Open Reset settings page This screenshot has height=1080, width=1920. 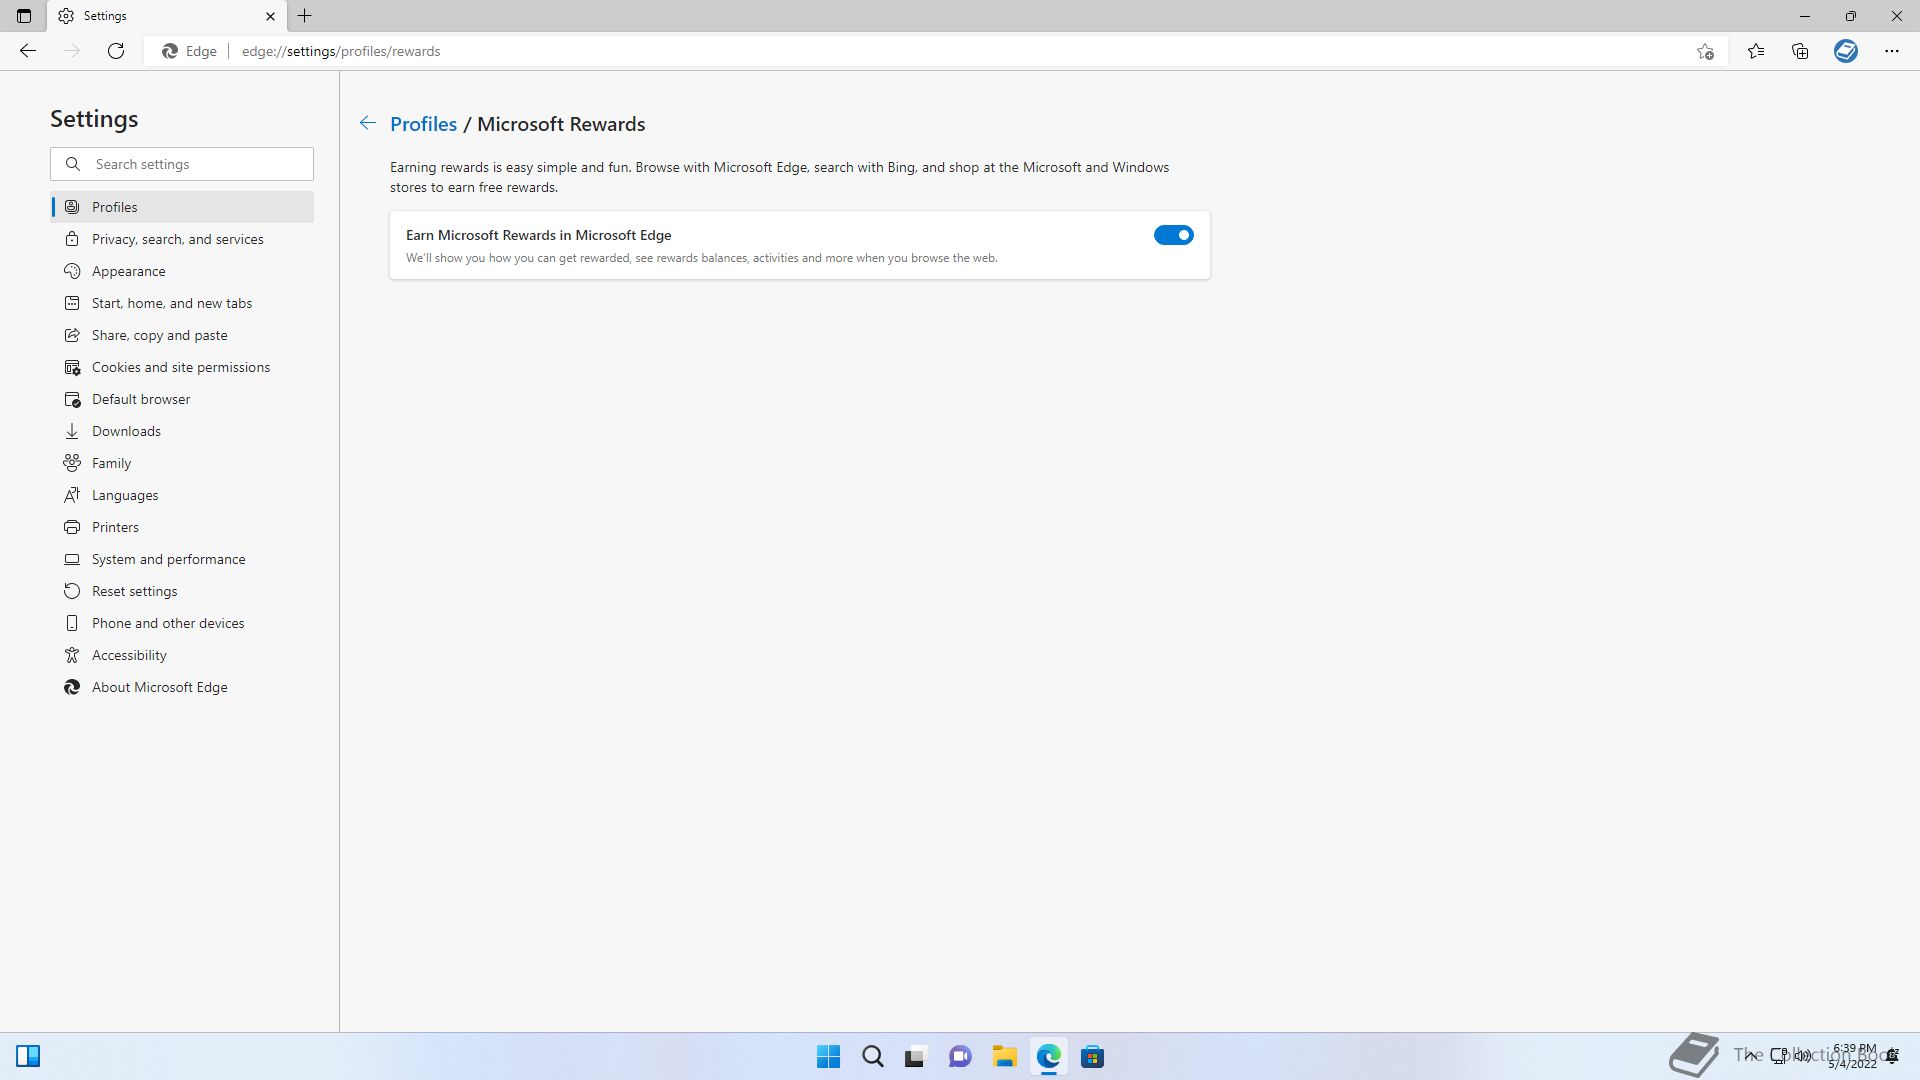(182, 591)
